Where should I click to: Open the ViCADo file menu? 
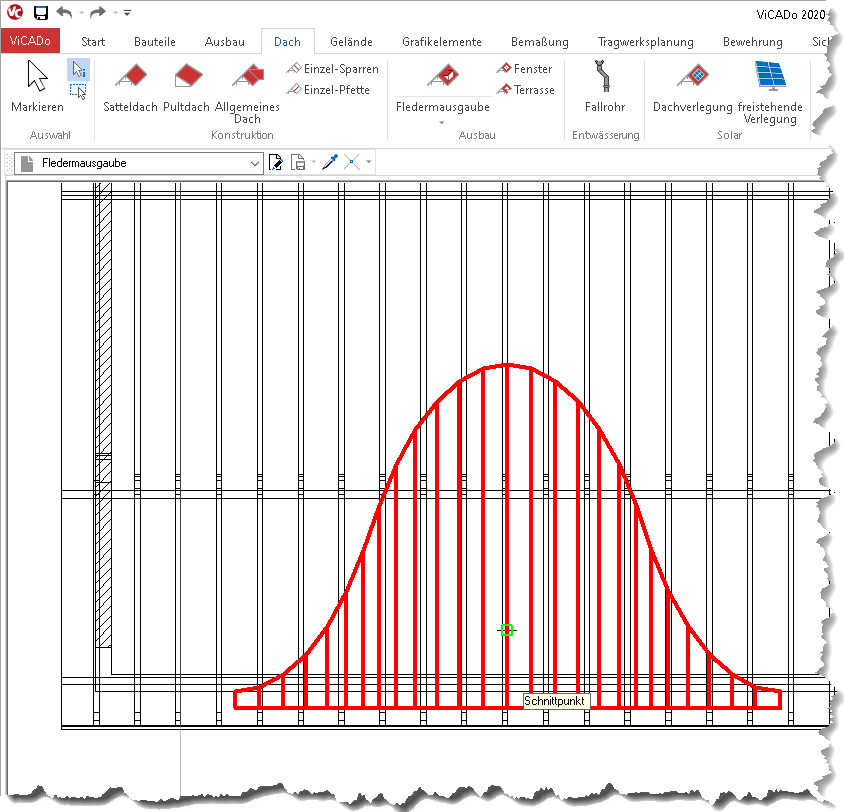[30, 41]
